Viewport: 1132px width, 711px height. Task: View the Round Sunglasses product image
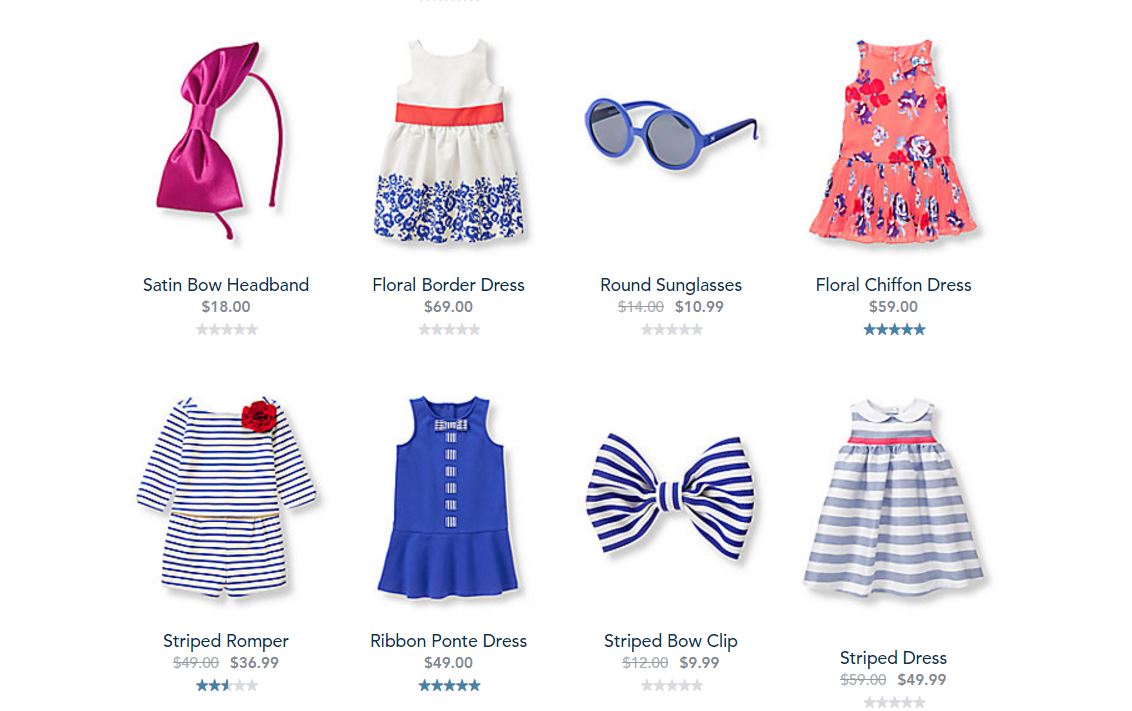(x=671, y=134)
